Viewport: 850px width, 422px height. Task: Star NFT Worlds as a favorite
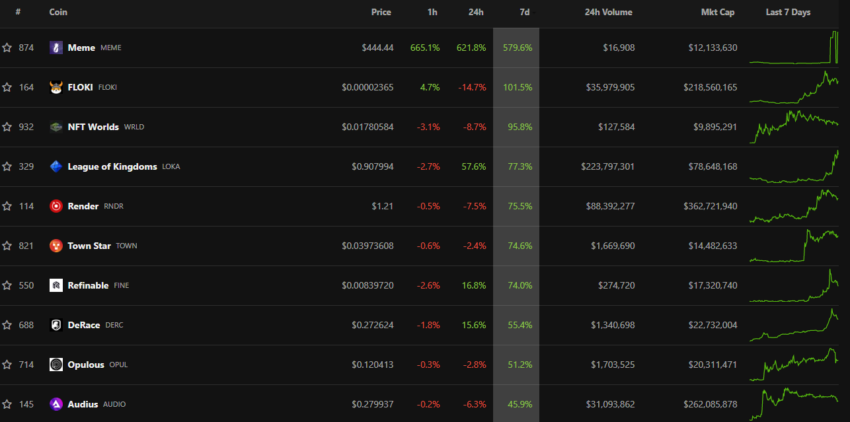[7, 127]
